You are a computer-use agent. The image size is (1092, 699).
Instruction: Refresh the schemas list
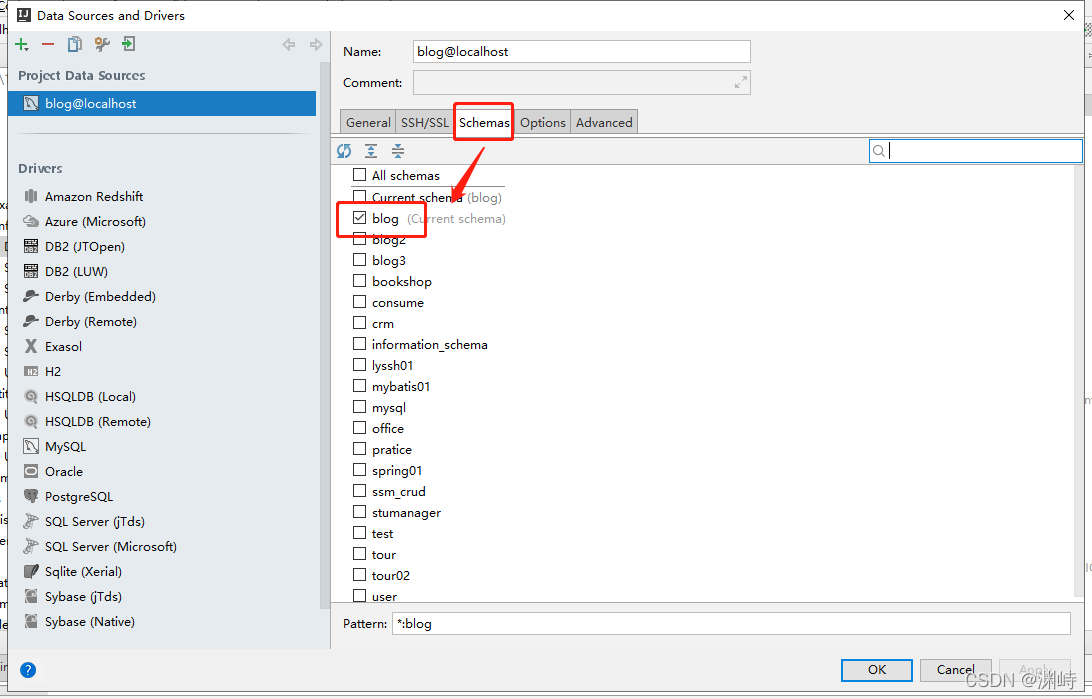pyautogui.click(x=344, y=151)
